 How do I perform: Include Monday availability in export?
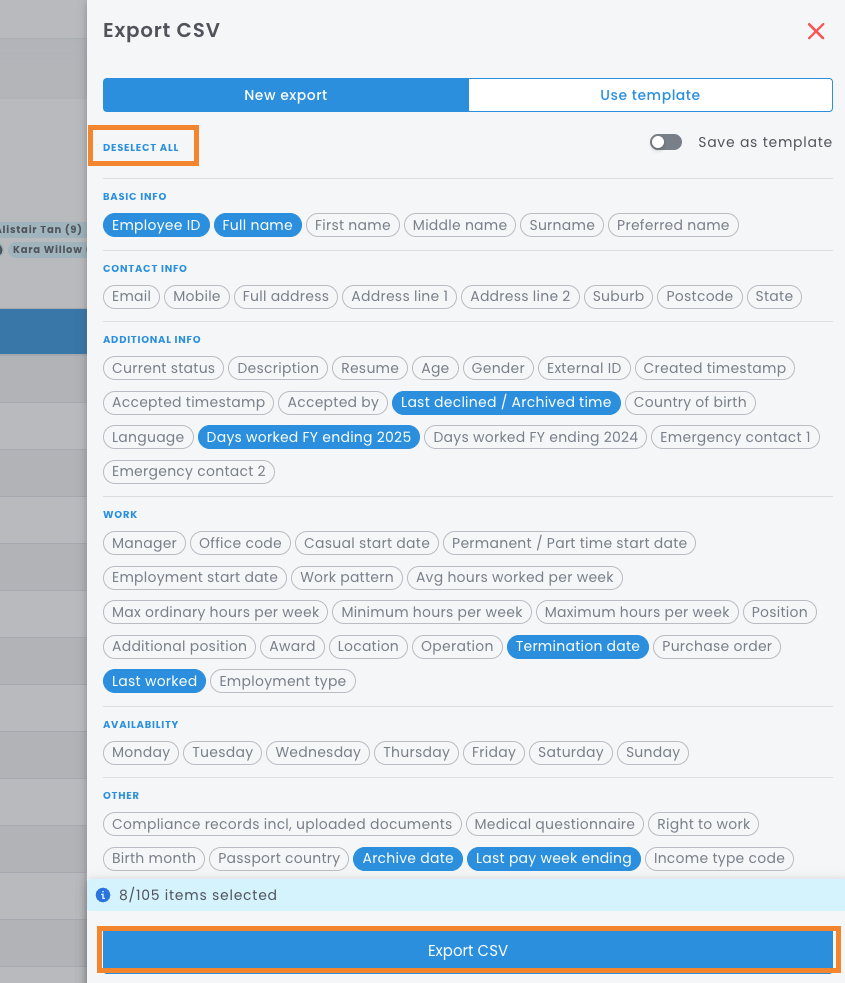tap(141, 752)
